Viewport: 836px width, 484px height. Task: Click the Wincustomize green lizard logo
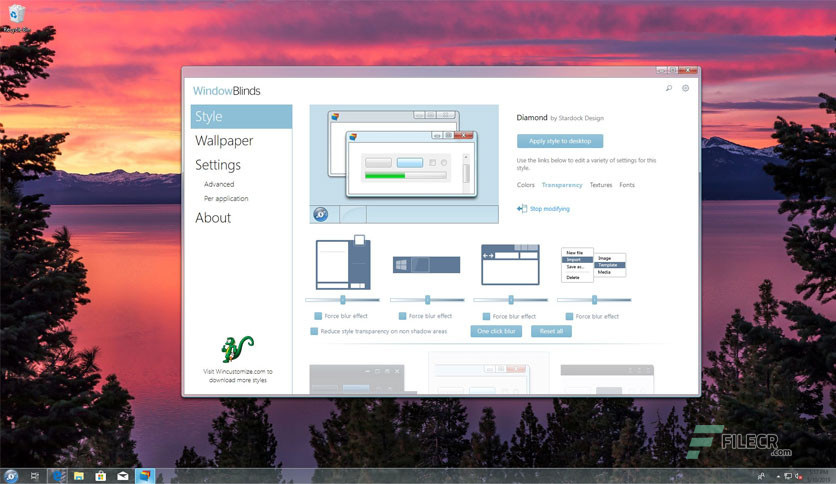237,349
